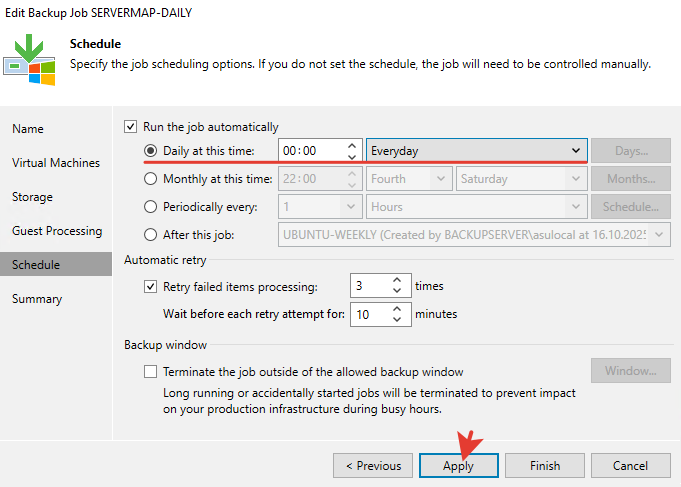Decrease retry count with down arrow
The width and height of the screenshot is (681, 487).
coord(397,292)
